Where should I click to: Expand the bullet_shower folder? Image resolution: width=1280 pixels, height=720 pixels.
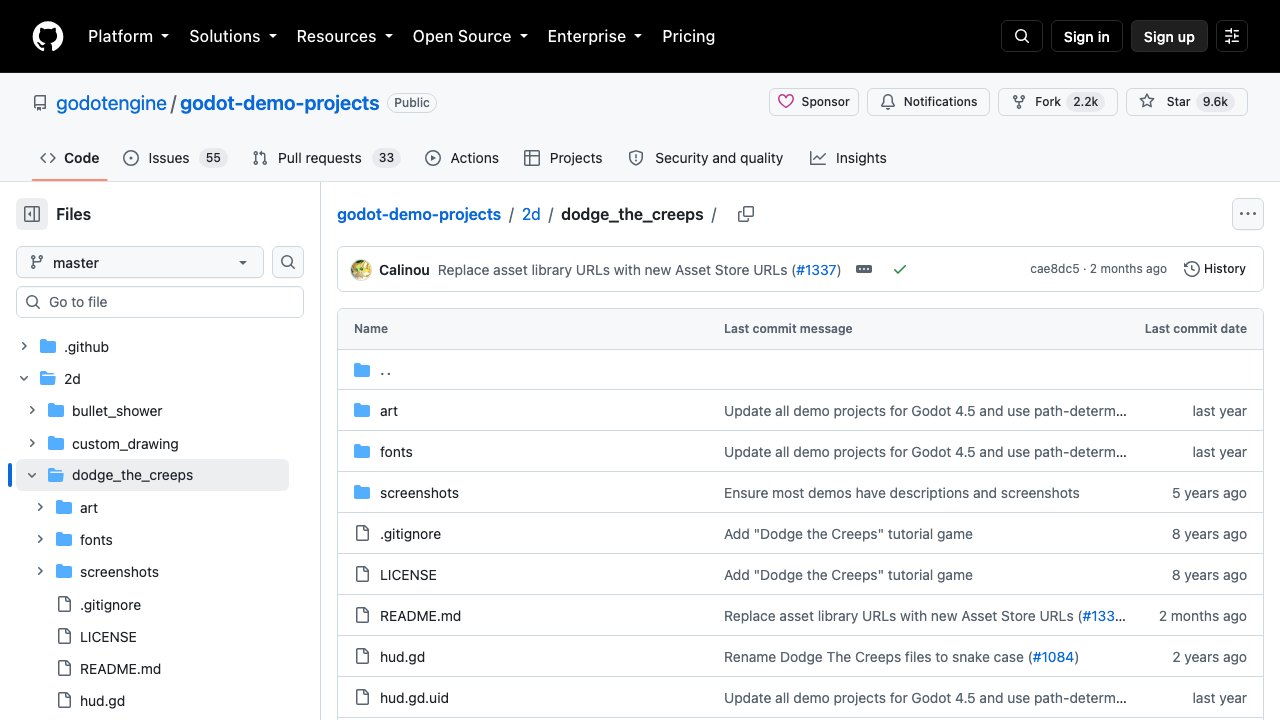32,411
